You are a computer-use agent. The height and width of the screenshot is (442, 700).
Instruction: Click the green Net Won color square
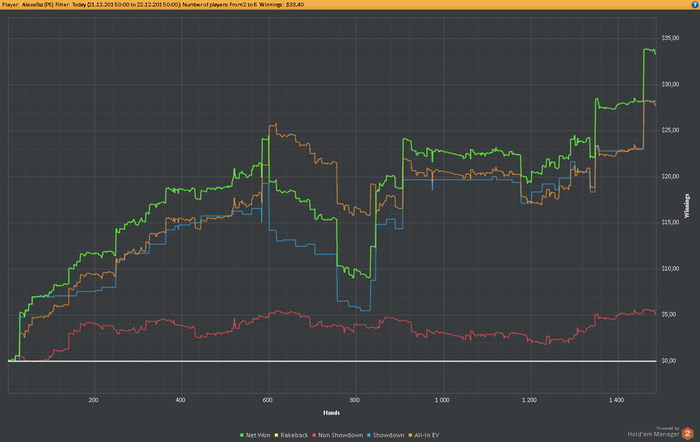(242, 435)
